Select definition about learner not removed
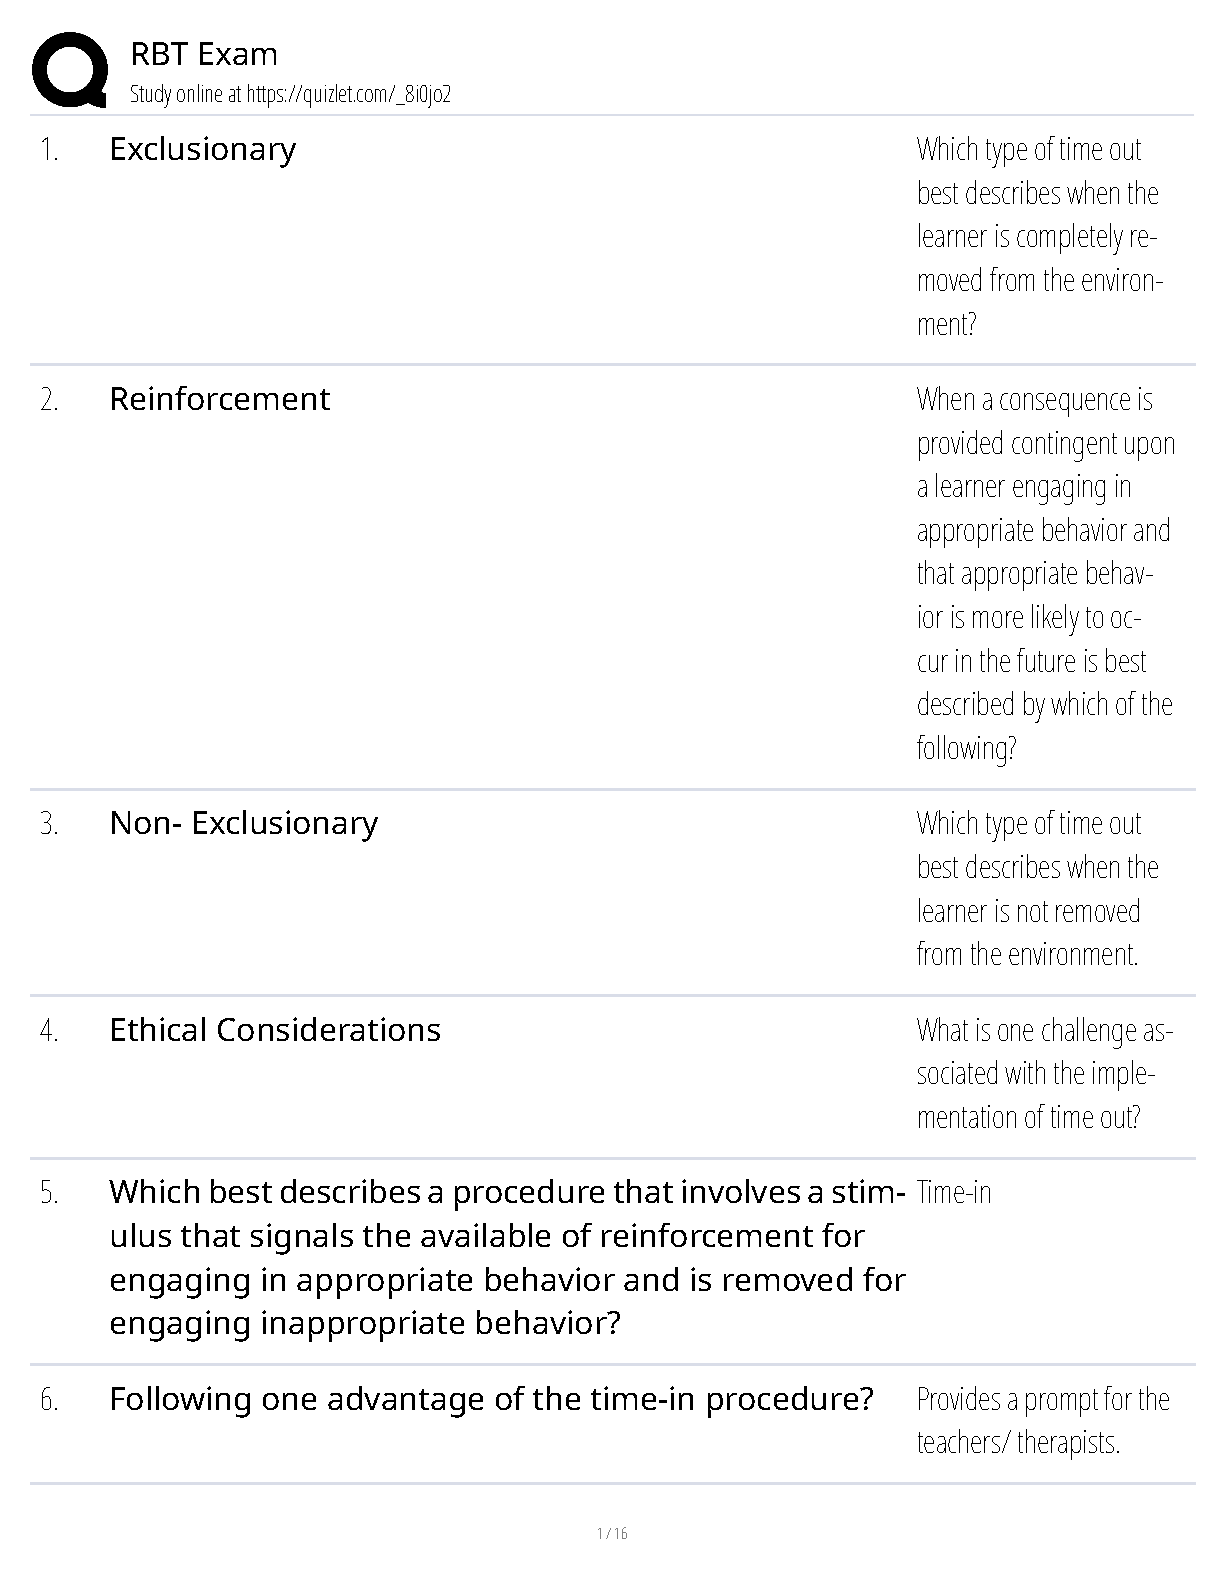The height and width of the screenshot is (1584, 1224). point(1038,889)
